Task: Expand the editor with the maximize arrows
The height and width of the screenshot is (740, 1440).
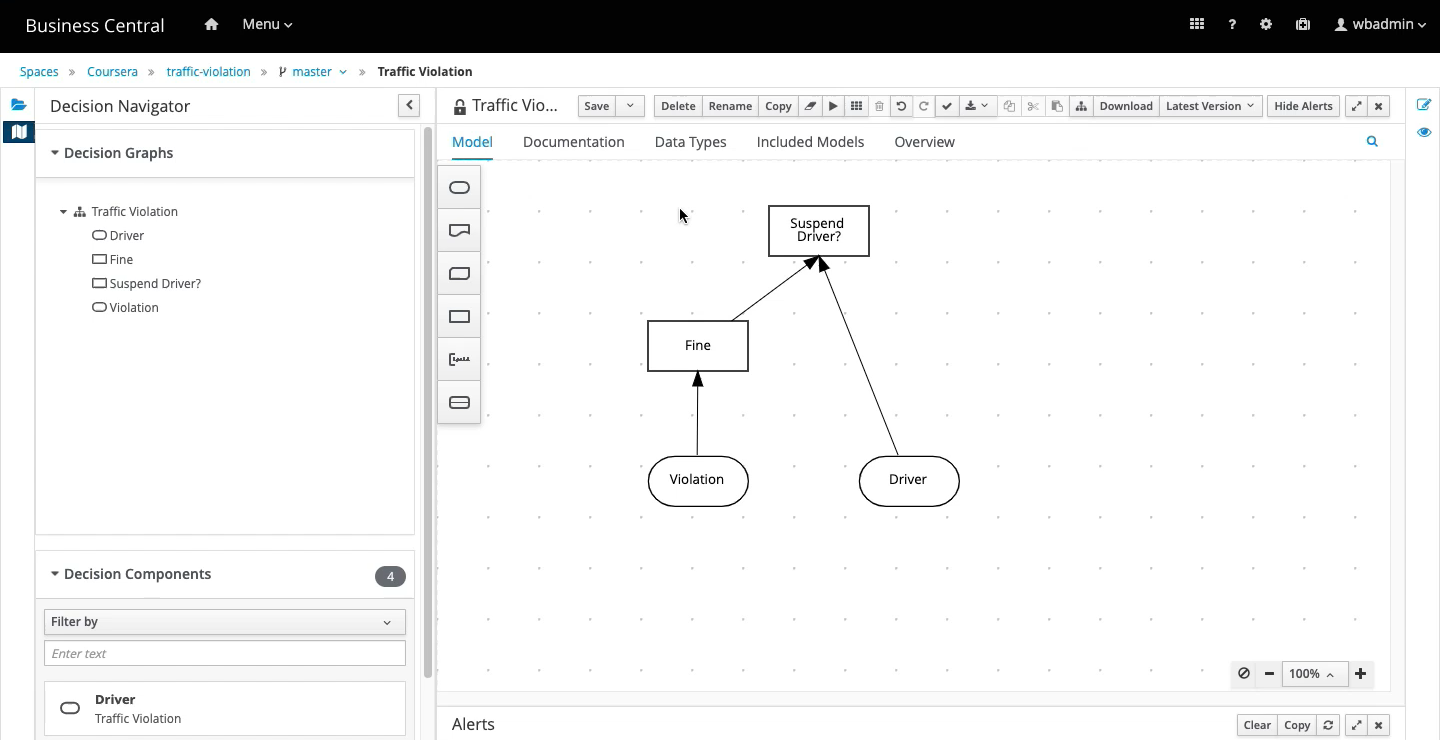Action: point(1356,106)
